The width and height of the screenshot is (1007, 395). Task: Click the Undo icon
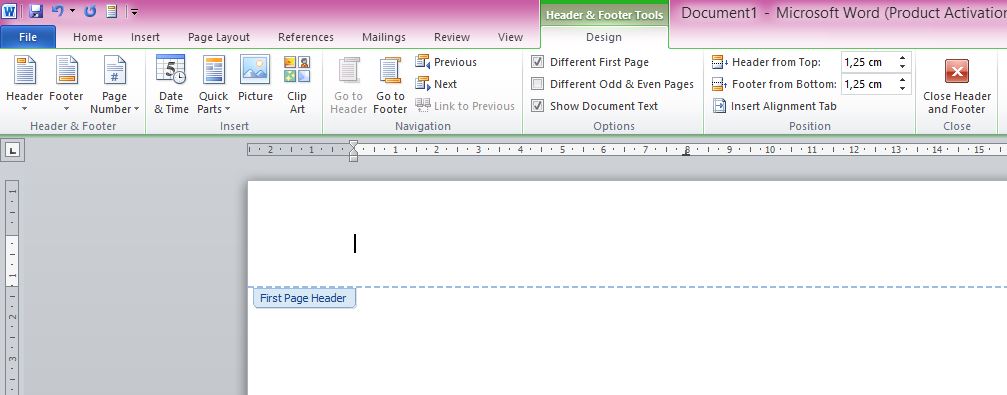[x=57, y=11]
